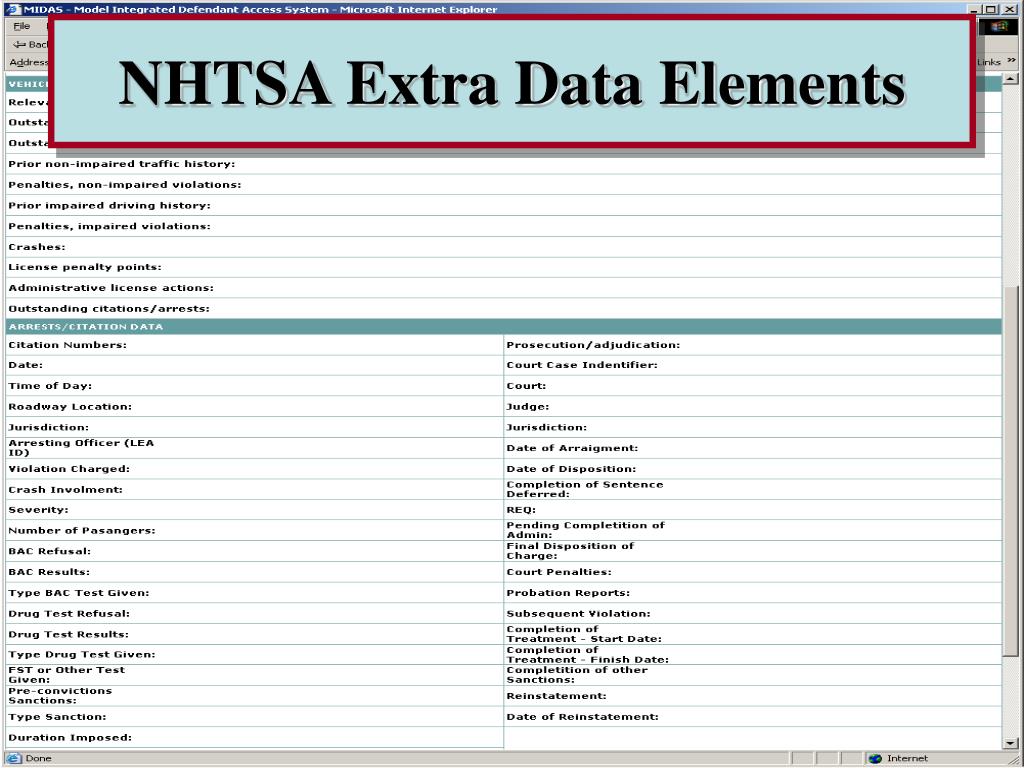Click the 'Court Case Indentifier:' label
Image resolution: width=1024 pixels, height=768 pixels.
[582, 365]
